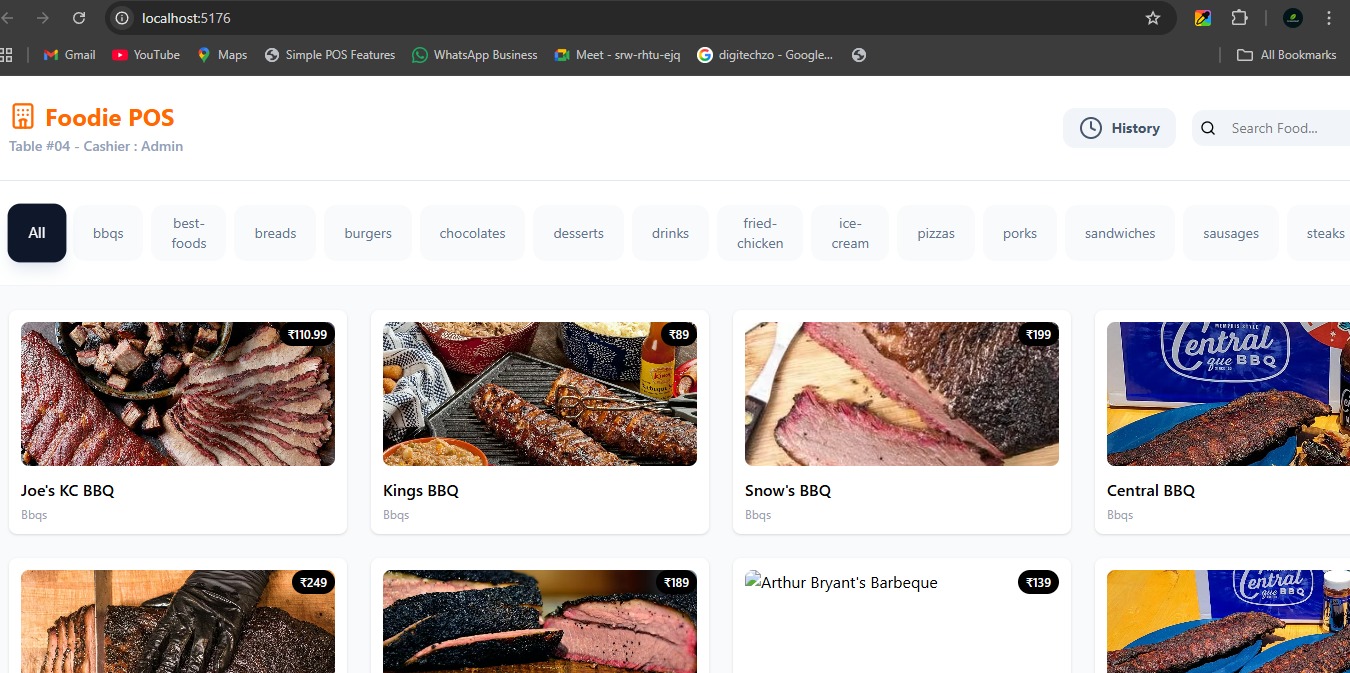Filter by burgers category
Viewport: 1350px width, 673px height.
368,233
